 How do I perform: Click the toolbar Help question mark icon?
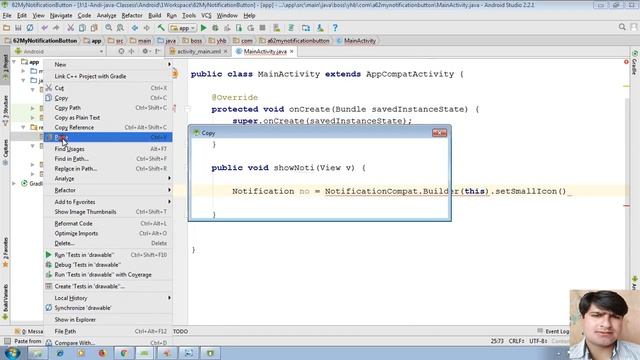(x=335, y=28)
